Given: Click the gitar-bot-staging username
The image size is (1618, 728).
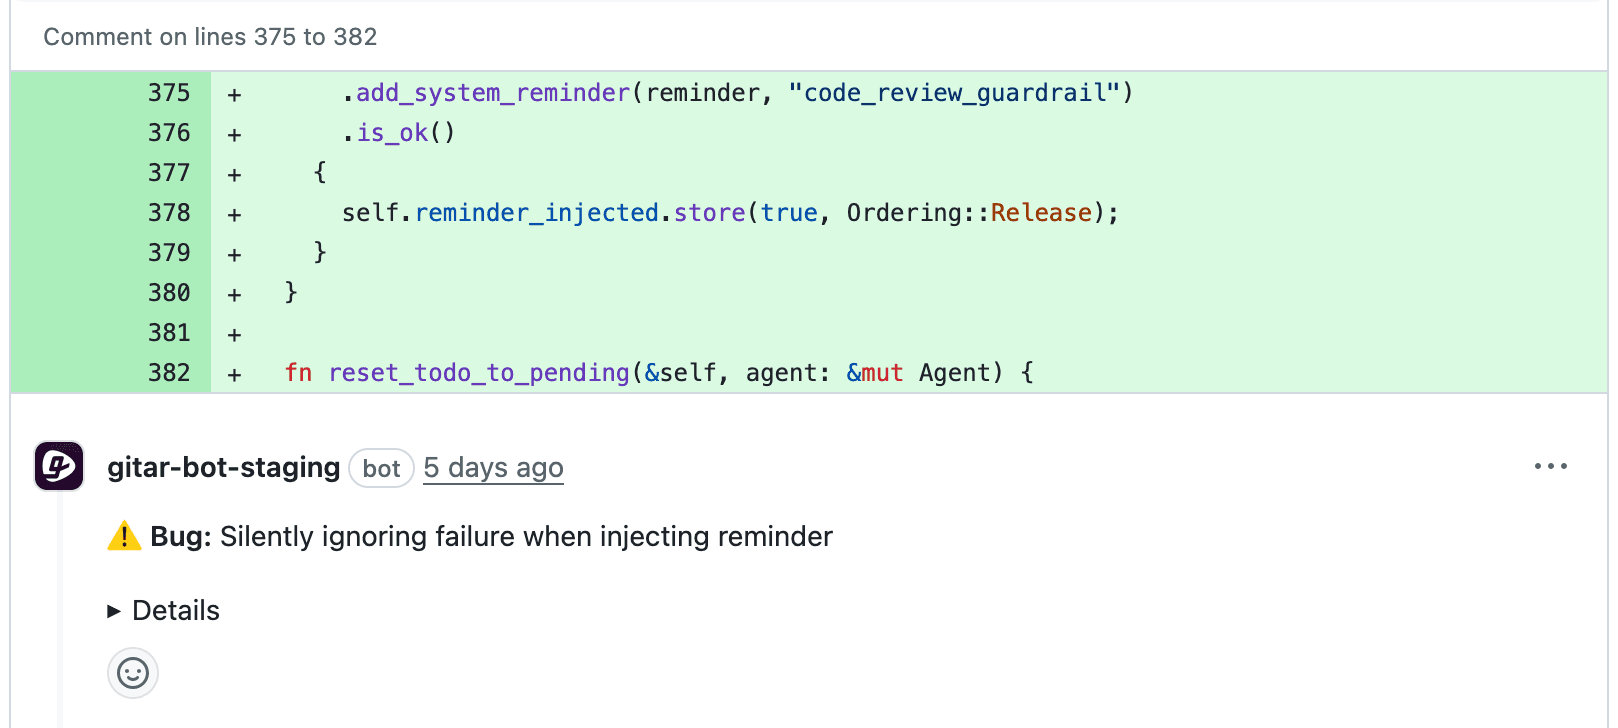Looking at the screenshot, I should tap(222, 467).
